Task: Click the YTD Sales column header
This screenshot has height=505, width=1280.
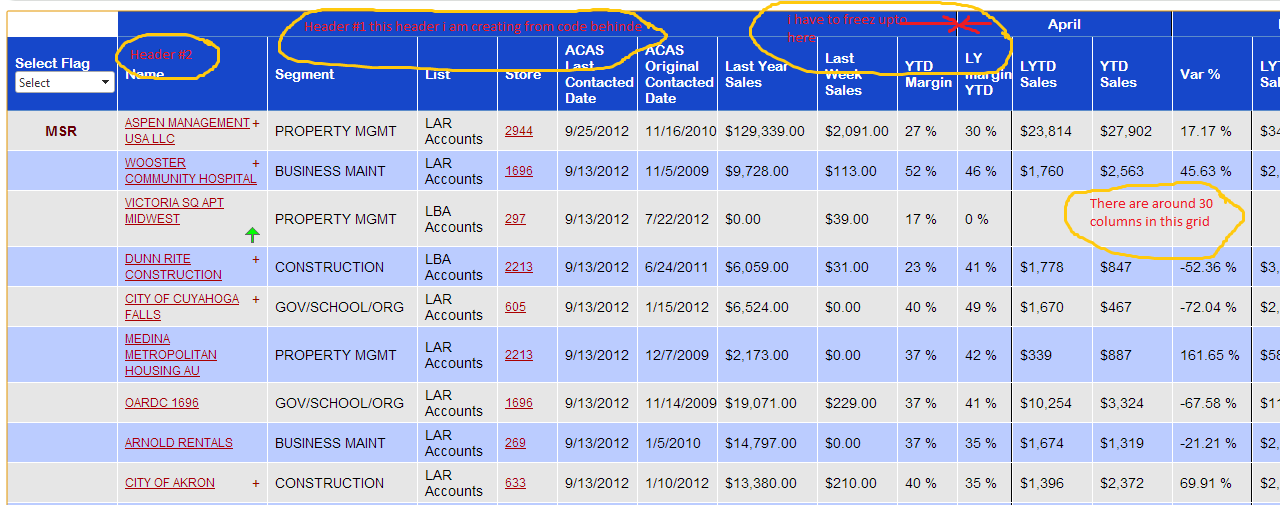Action: pos(1118,74)
